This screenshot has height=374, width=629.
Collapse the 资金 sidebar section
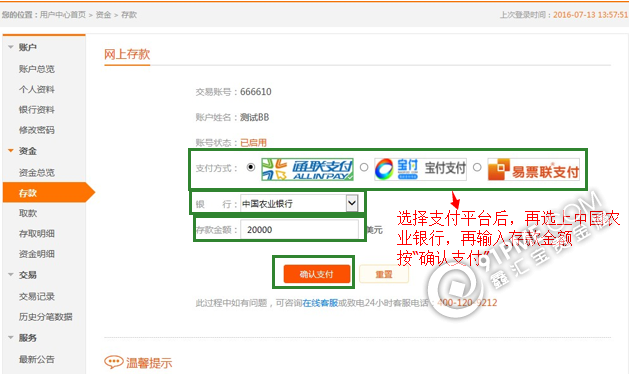(11, 151)
